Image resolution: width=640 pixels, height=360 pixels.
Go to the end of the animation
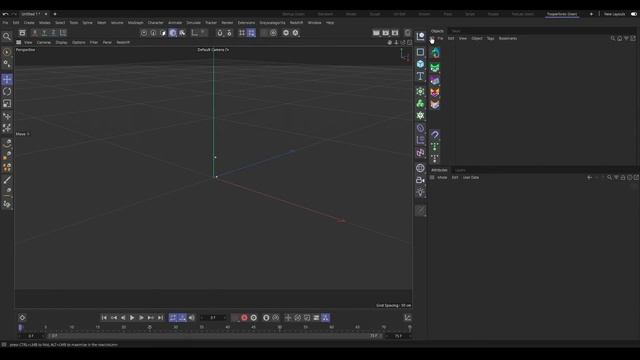coord(160,318)
